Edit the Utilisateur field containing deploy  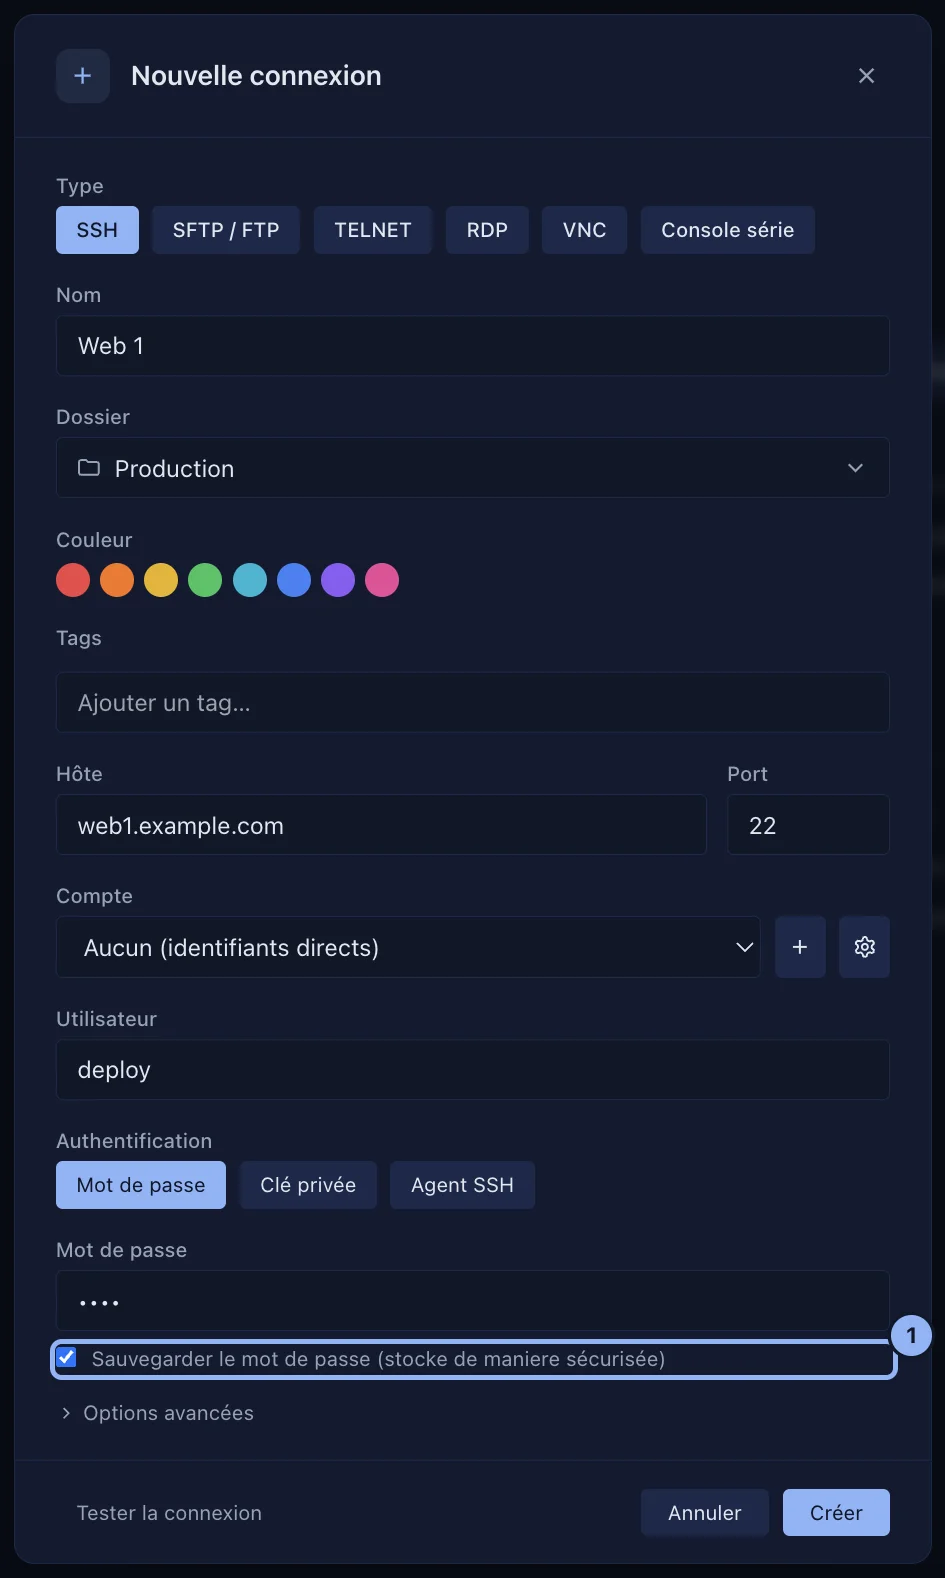pos(473,1070)
